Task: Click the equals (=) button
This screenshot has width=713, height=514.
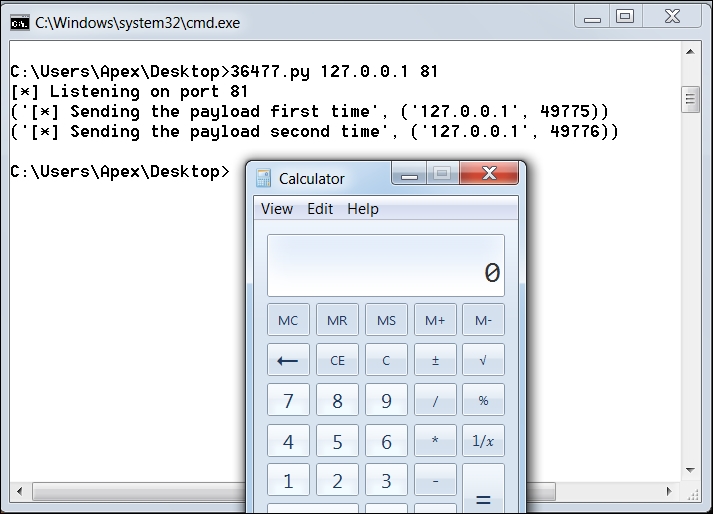Action: pyautogui.click(x=483, y=489)
